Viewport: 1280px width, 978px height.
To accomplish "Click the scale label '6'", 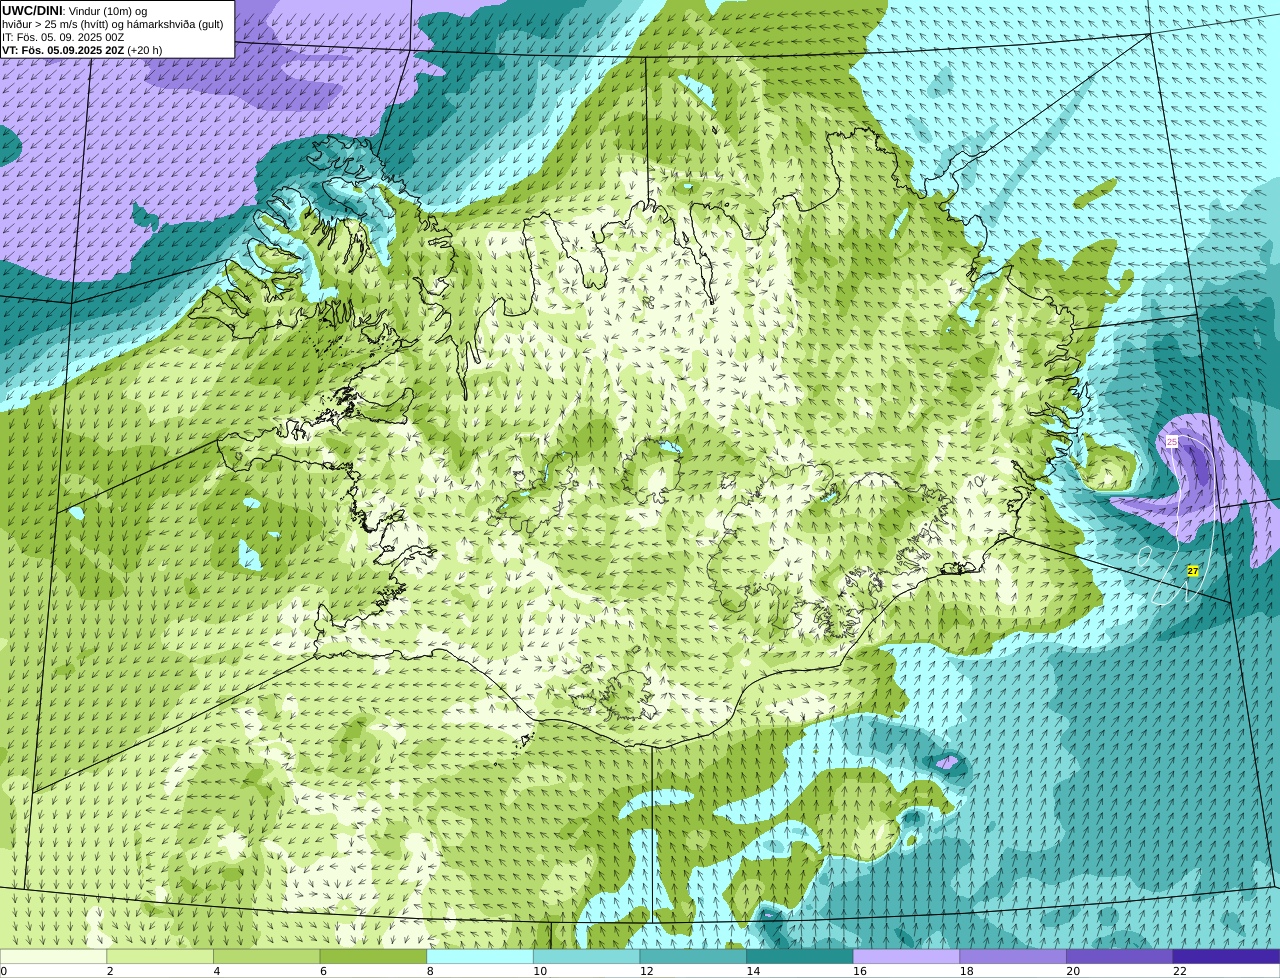I will [x=323, y=971].
